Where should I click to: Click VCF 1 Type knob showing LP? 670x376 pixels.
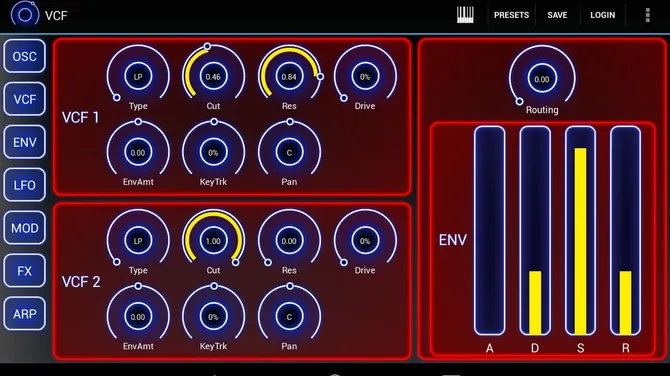(138, 76)
